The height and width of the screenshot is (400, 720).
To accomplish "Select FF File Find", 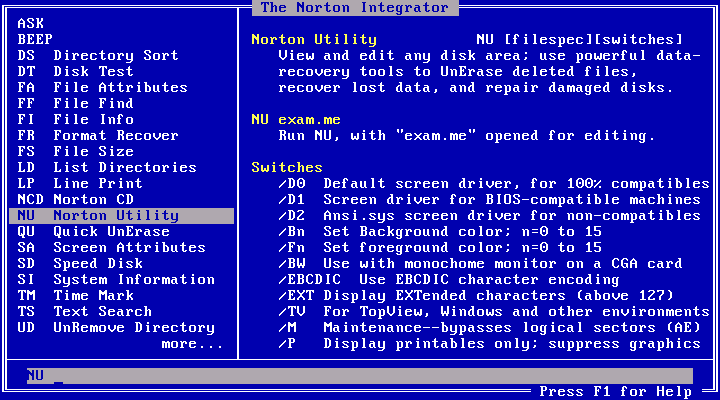I will click(75, 103).
